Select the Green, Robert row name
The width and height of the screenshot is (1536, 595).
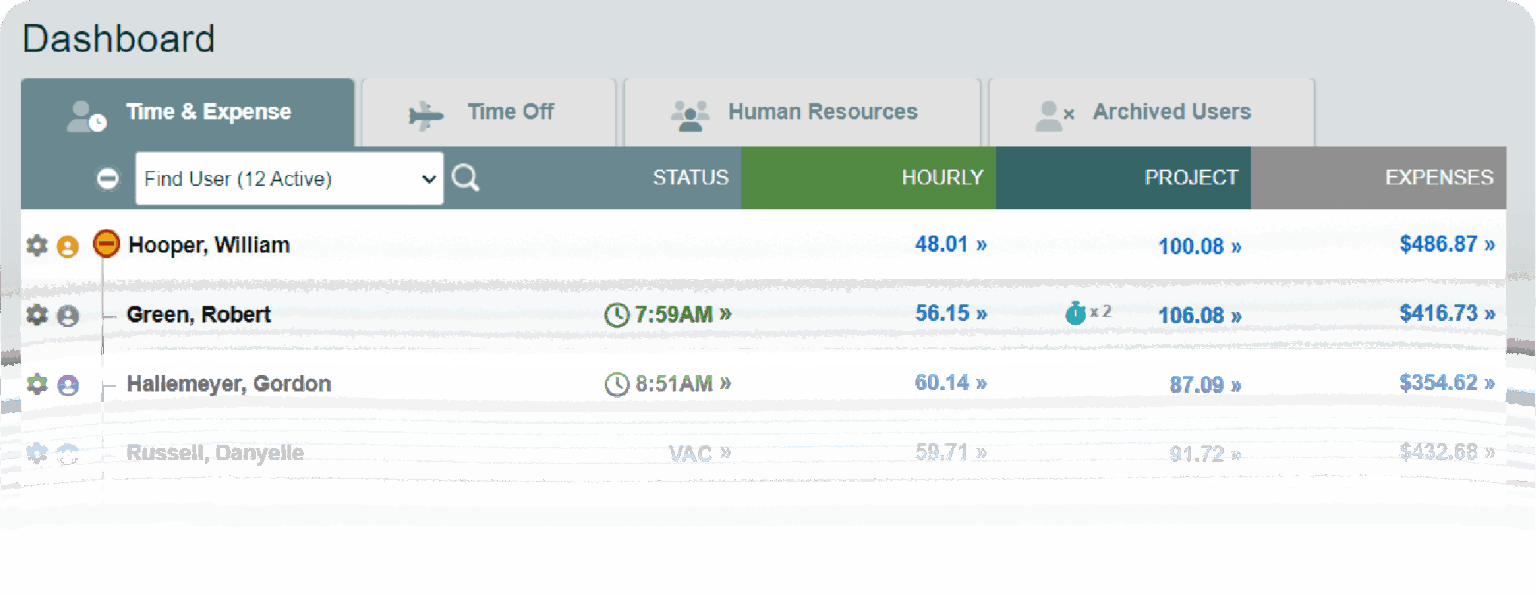tap(200, 314)
